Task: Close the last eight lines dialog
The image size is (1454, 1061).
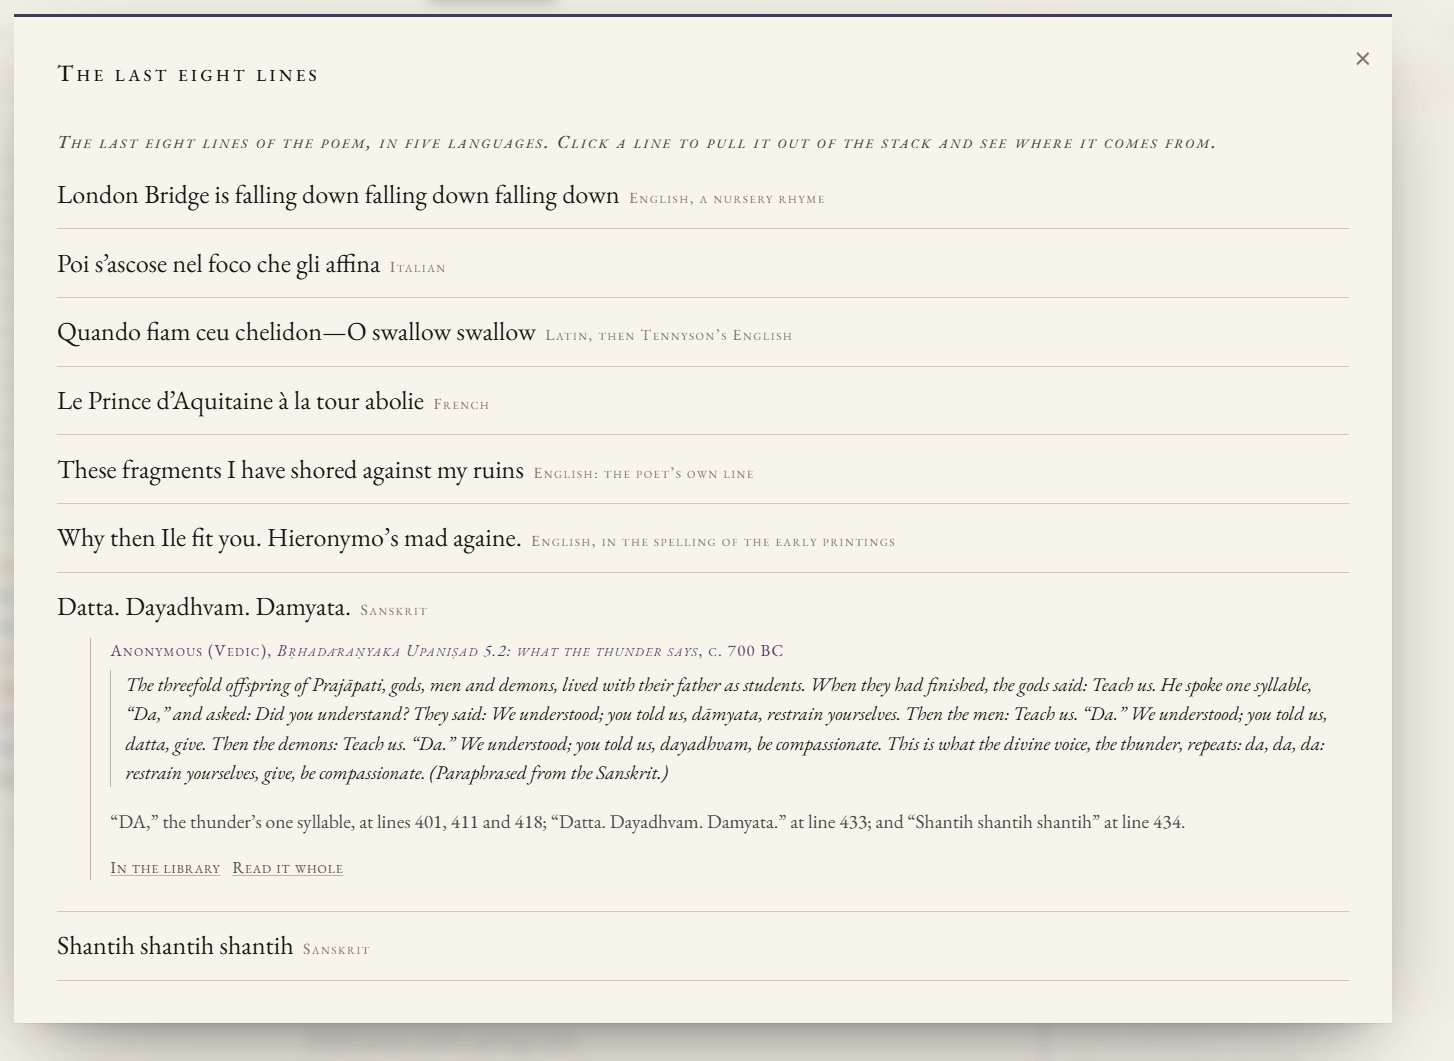Action: [1362, 59]
